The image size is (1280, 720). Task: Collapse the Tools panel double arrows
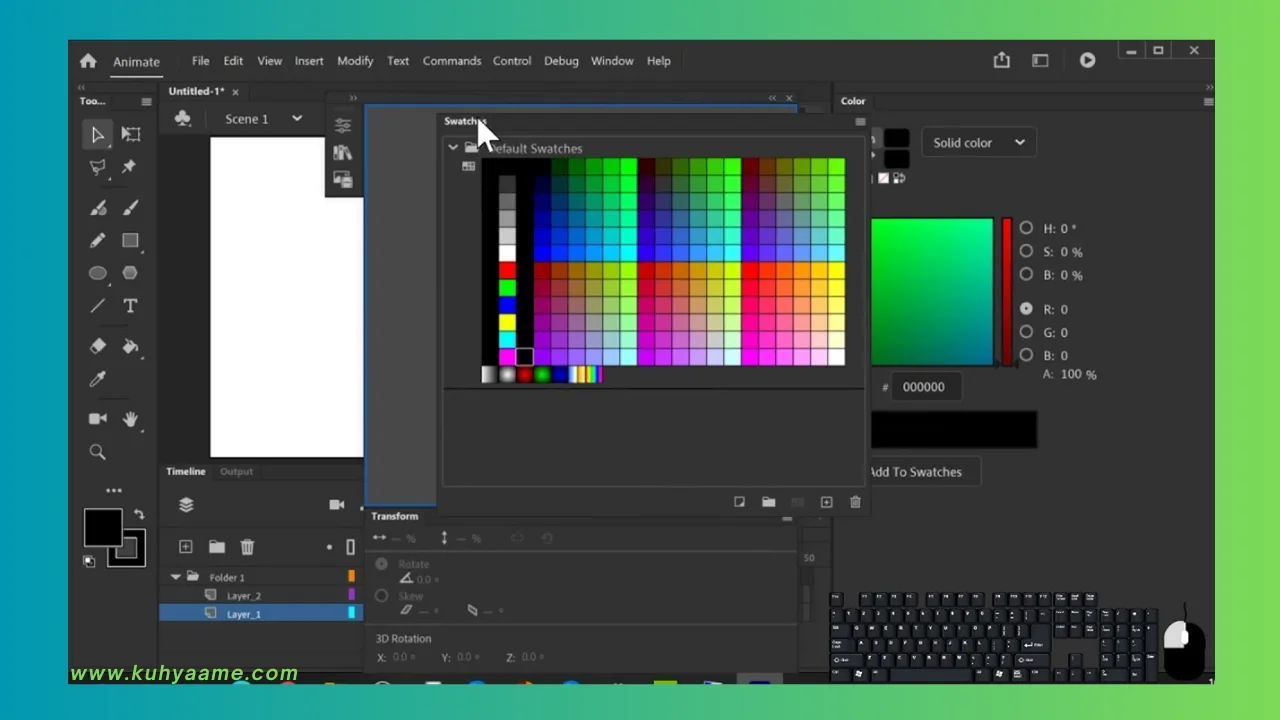[81, 88]
